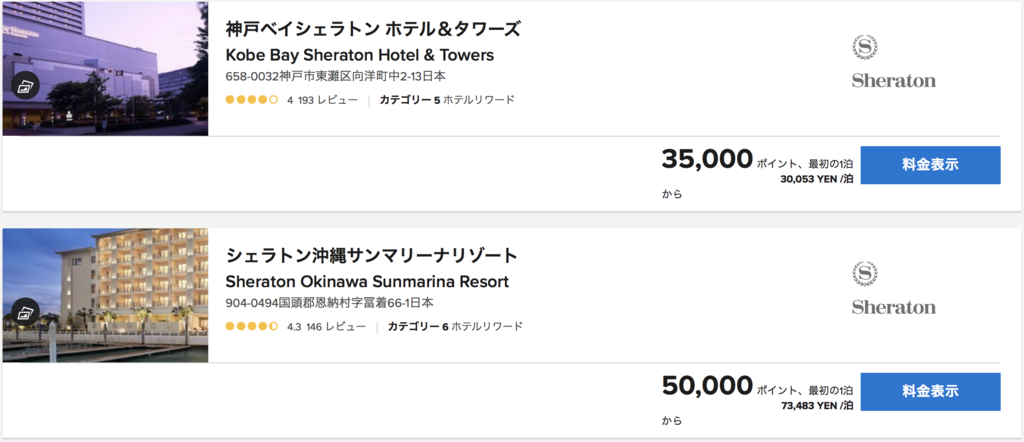
Task: Click the star rating of Kobe Bay Sheraton
Action: click(x=251, y=101)
